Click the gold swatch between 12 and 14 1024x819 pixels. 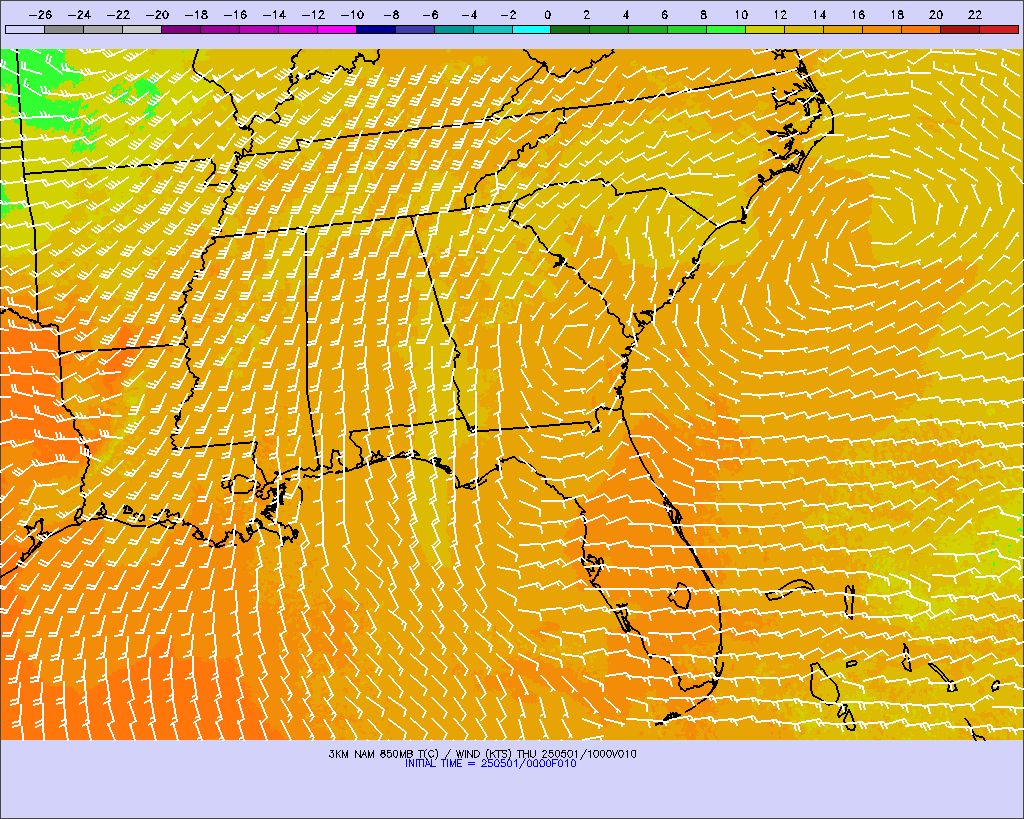point(804,29)
